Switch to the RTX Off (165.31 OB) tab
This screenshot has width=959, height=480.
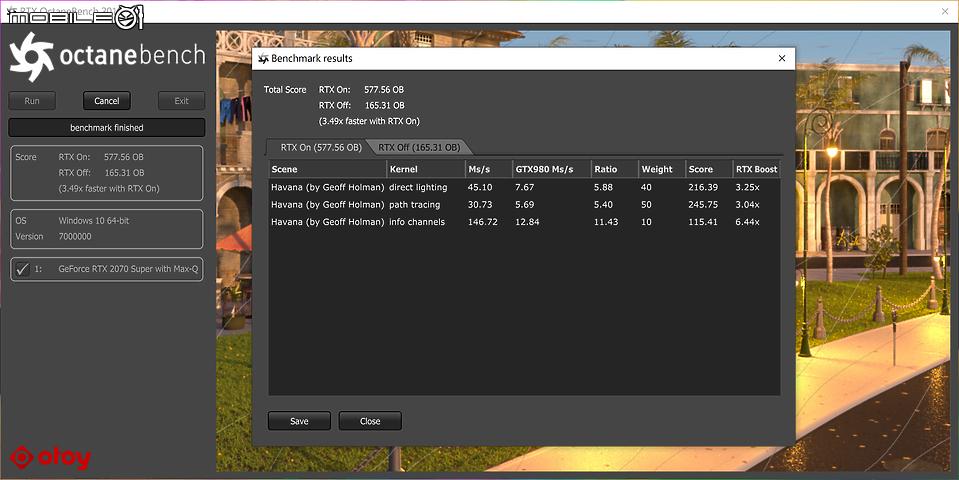[x=419, y=147]
